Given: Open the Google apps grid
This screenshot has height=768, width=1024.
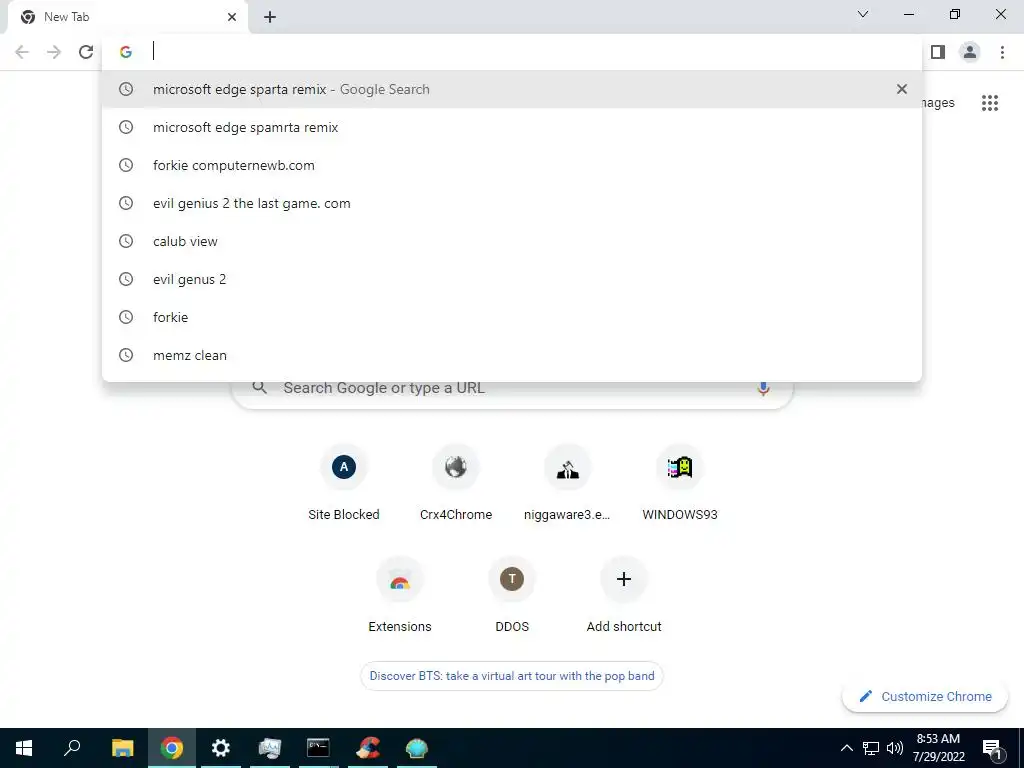Looking at the screenshot, I should click(989, 103).
